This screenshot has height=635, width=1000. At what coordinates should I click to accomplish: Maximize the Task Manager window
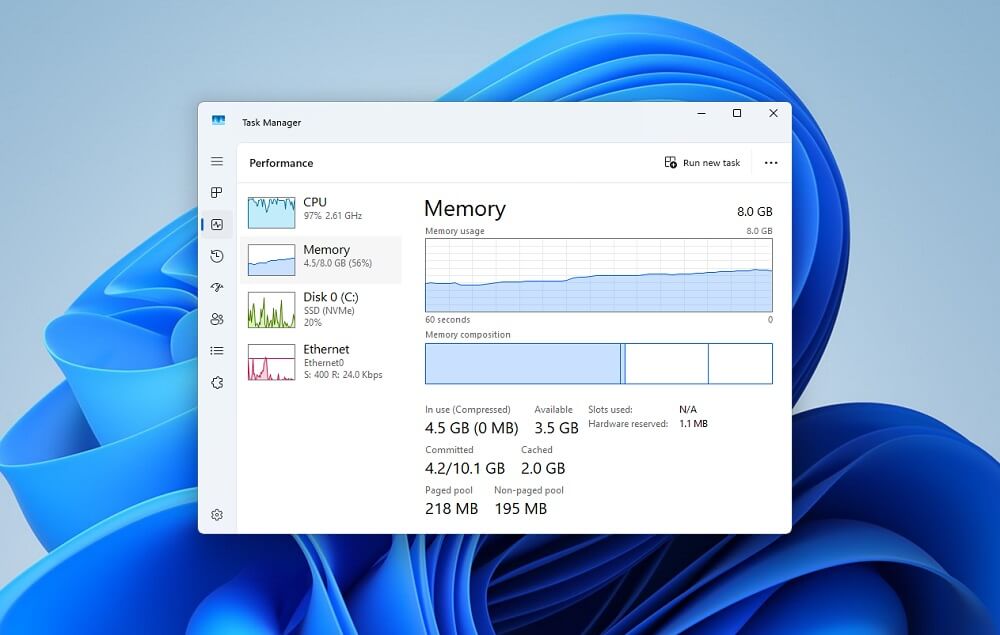tap(737, 113)
